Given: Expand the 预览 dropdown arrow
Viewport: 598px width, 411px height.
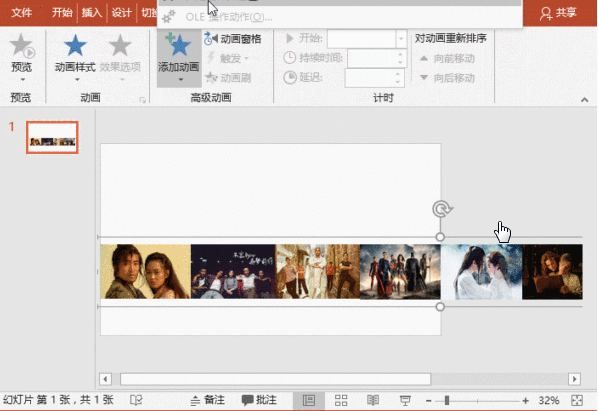Looking at the screenshot, I should (22, 80).
